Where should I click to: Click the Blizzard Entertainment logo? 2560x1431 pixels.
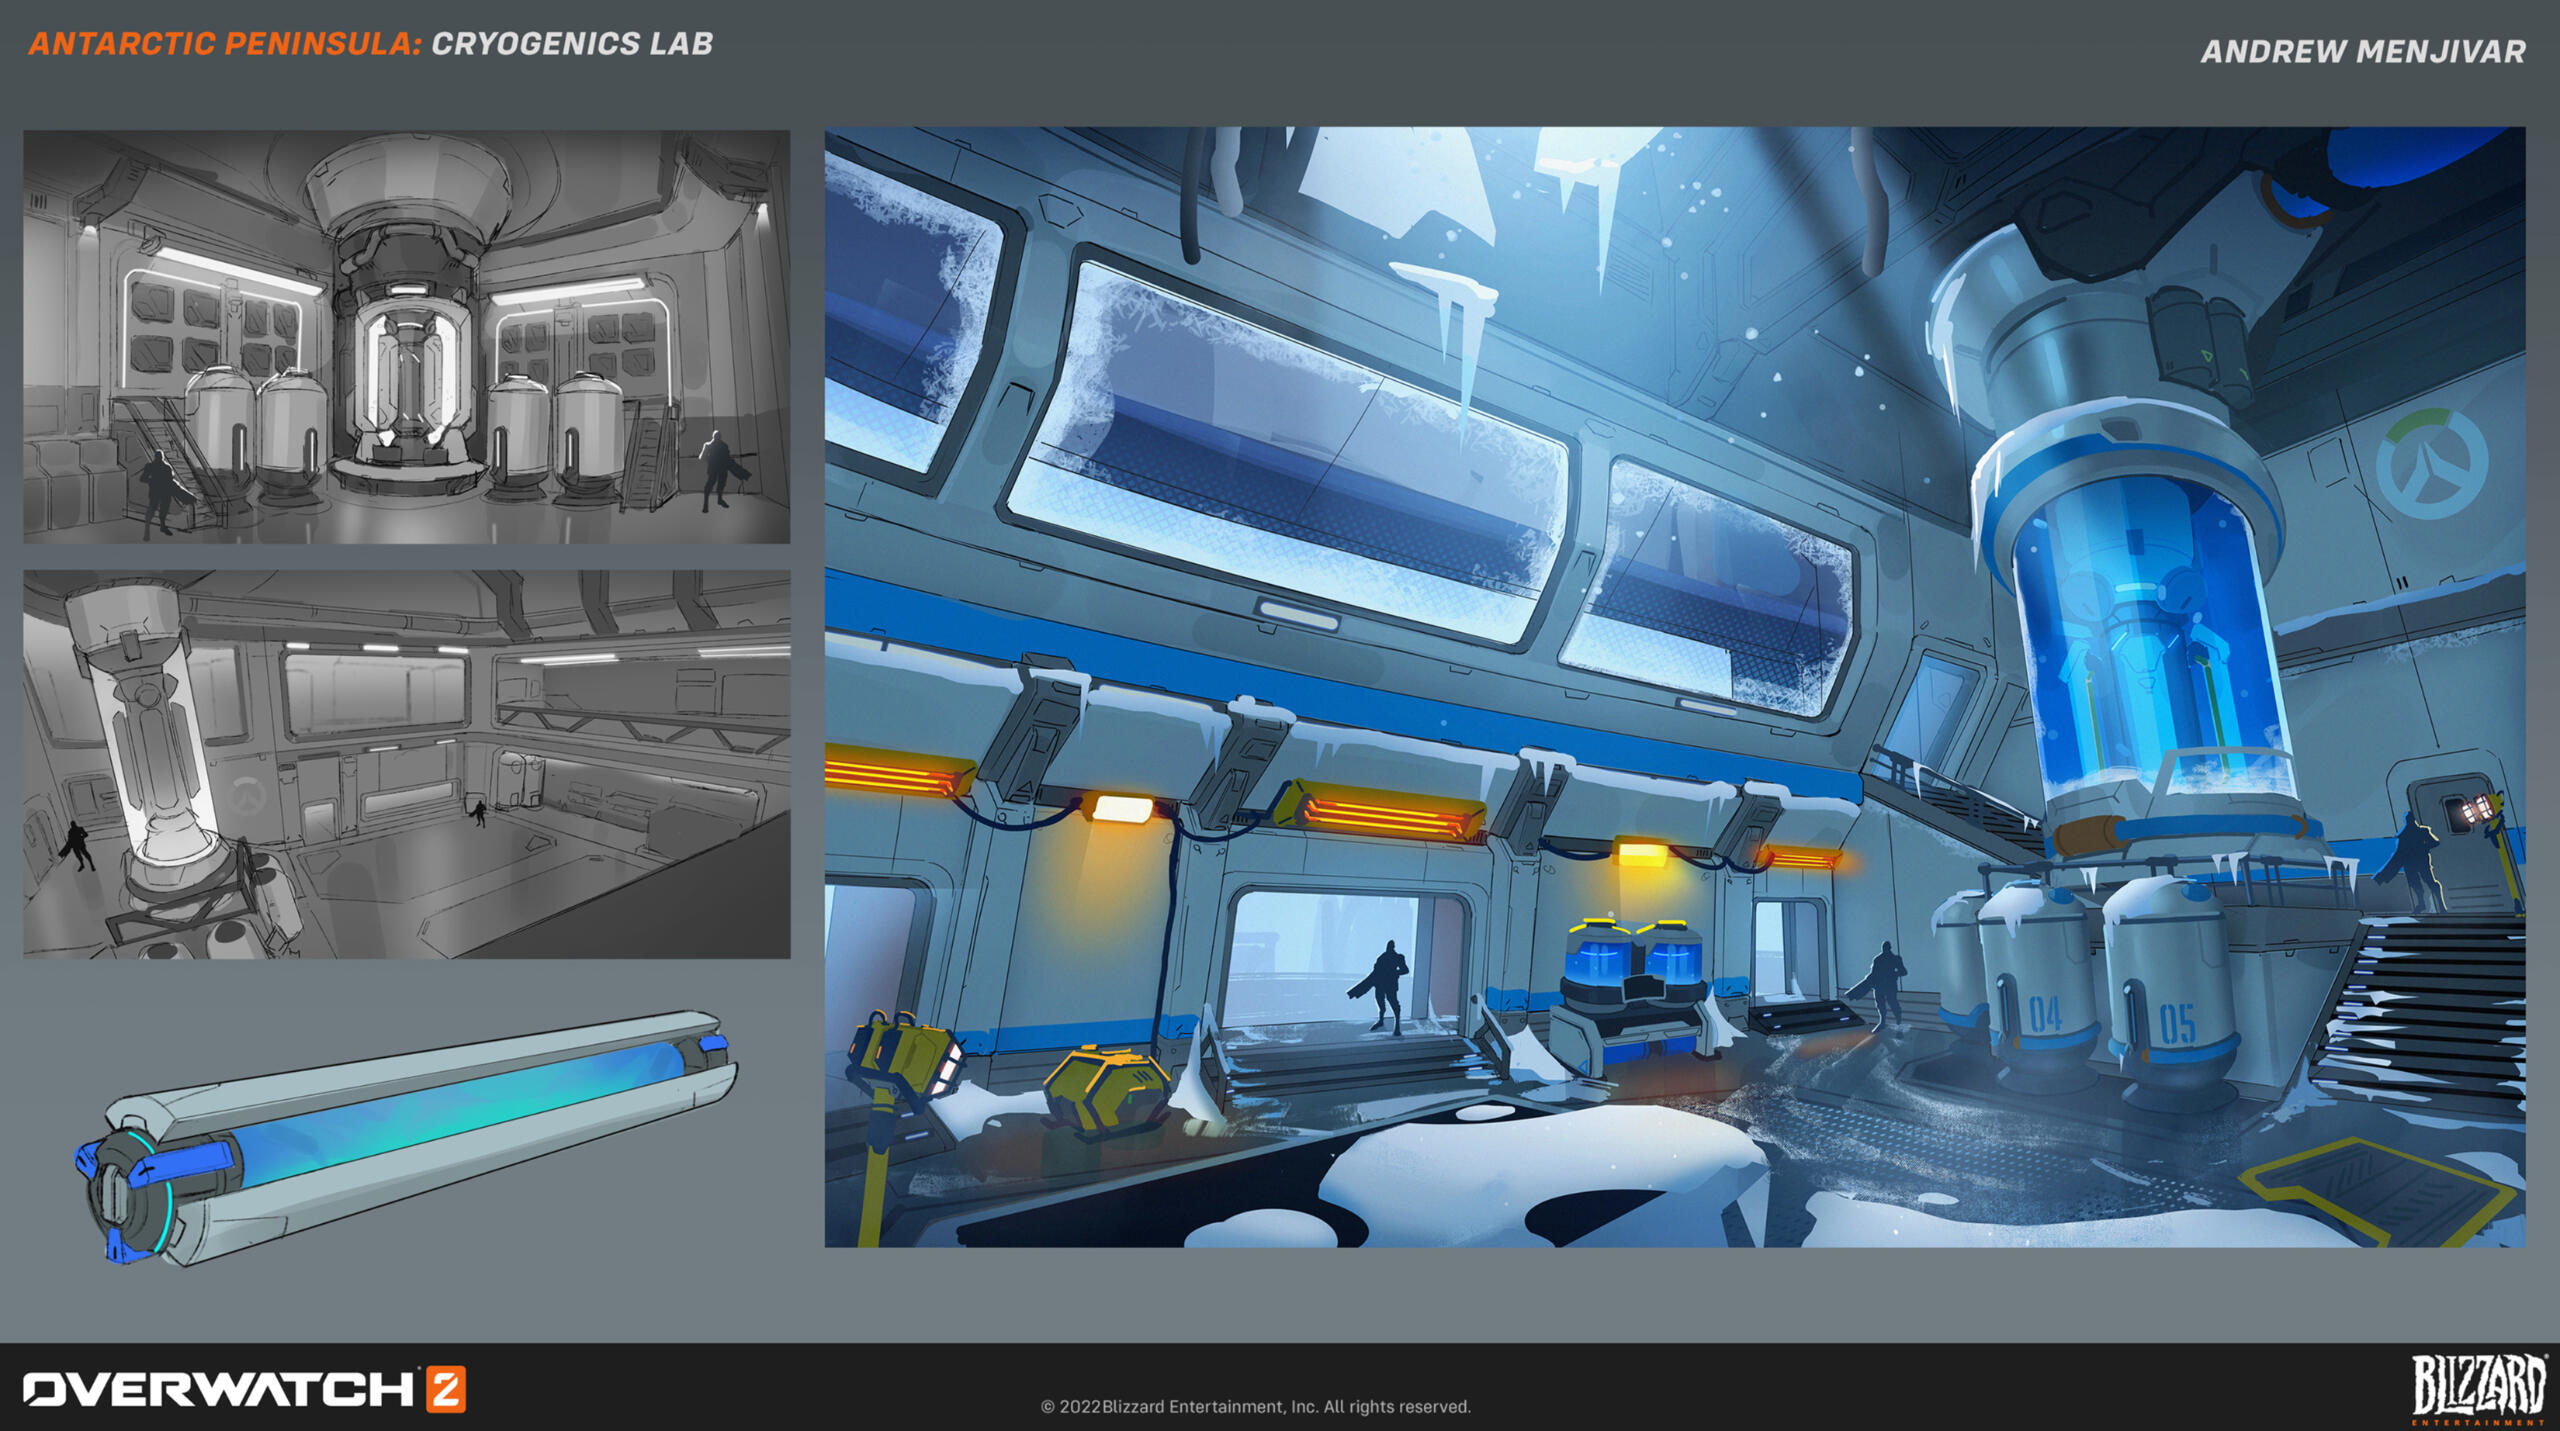tap(2477, 1388)
